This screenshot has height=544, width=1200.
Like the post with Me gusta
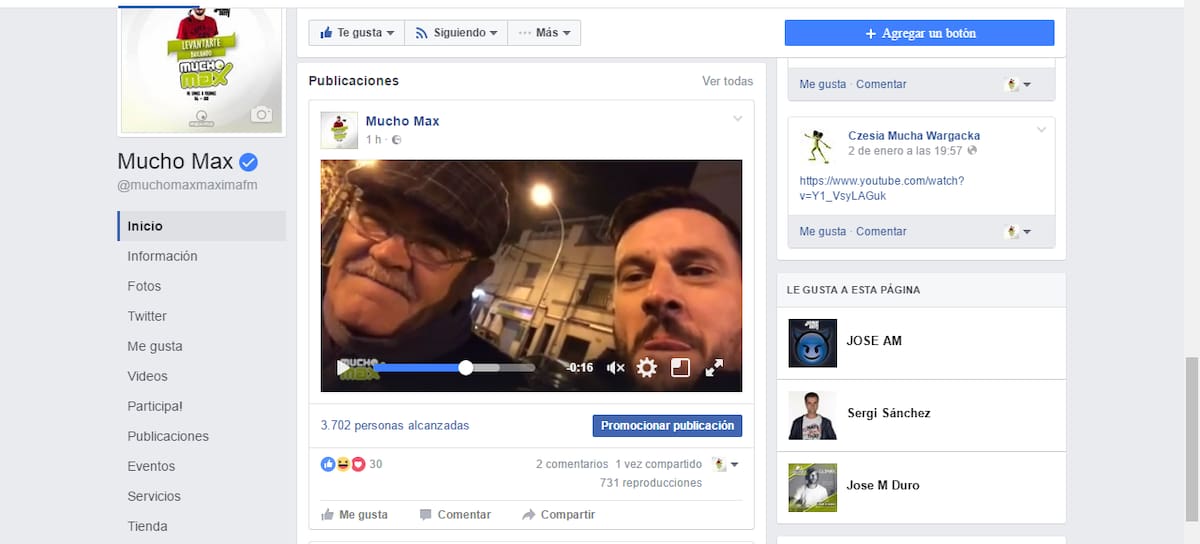pyautogui.click(x=354, y=515)
